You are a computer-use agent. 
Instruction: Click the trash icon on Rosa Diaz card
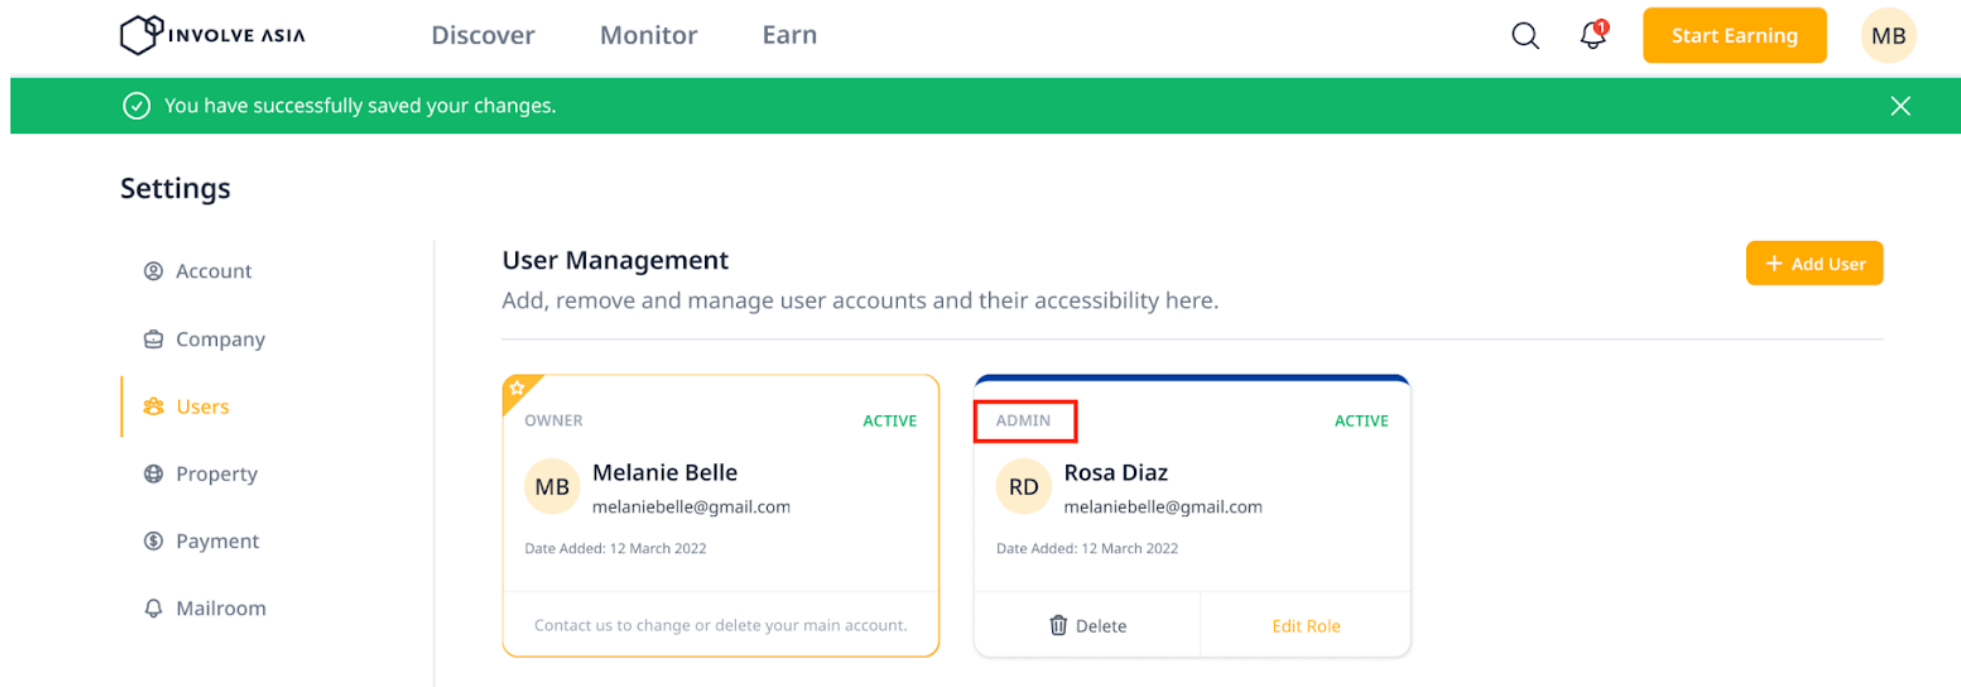pyautogui.click(x=1058, y=625)
